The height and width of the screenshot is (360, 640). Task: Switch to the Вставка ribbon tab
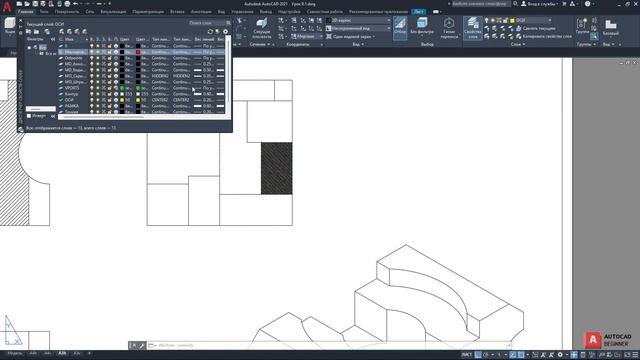pyautogui.click(x=177, y=12)
